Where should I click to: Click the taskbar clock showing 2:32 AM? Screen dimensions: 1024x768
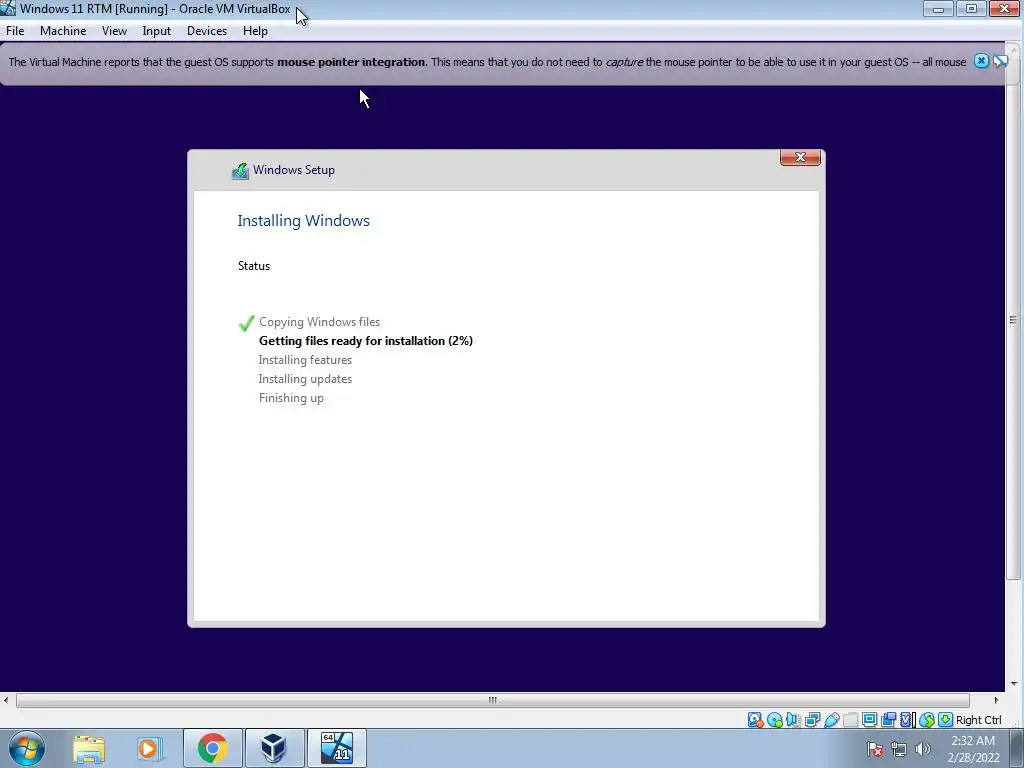tap(973, 749)
